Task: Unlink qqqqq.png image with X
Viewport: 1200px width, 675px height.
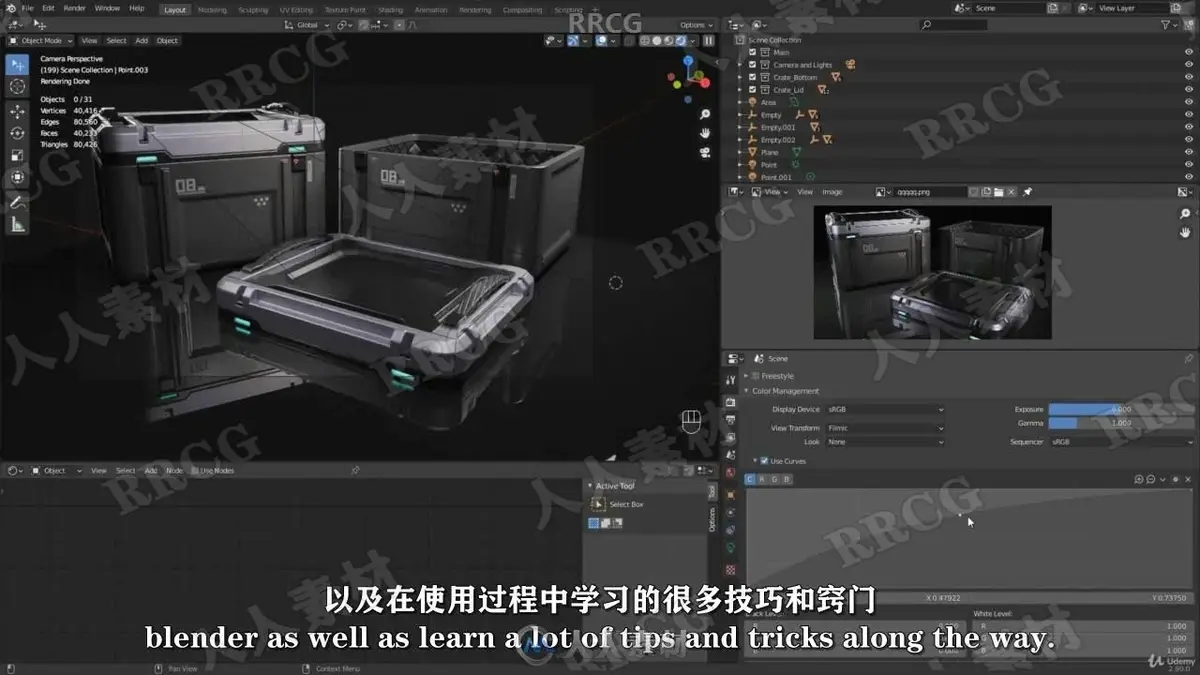Action: point(1012,191)
